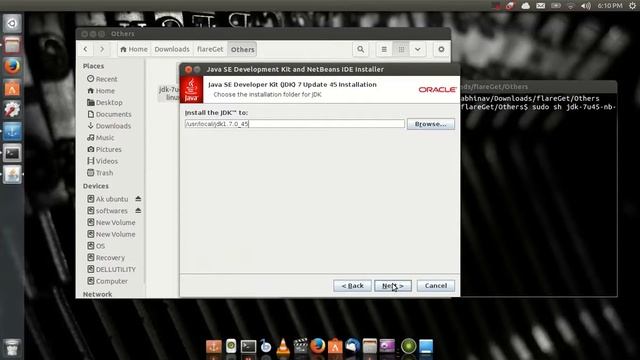The image size is (640, 360).
Task: Open the mail indicator in top panel
Action: (540, 6)
